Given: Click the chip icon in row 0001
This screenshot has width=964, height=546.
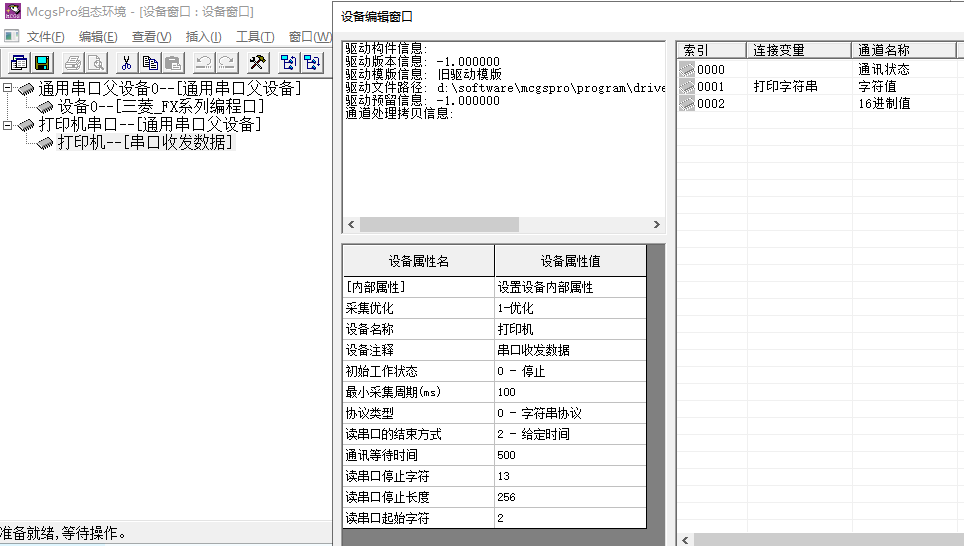Looking at the screenshot, I should tap(687, 87).
